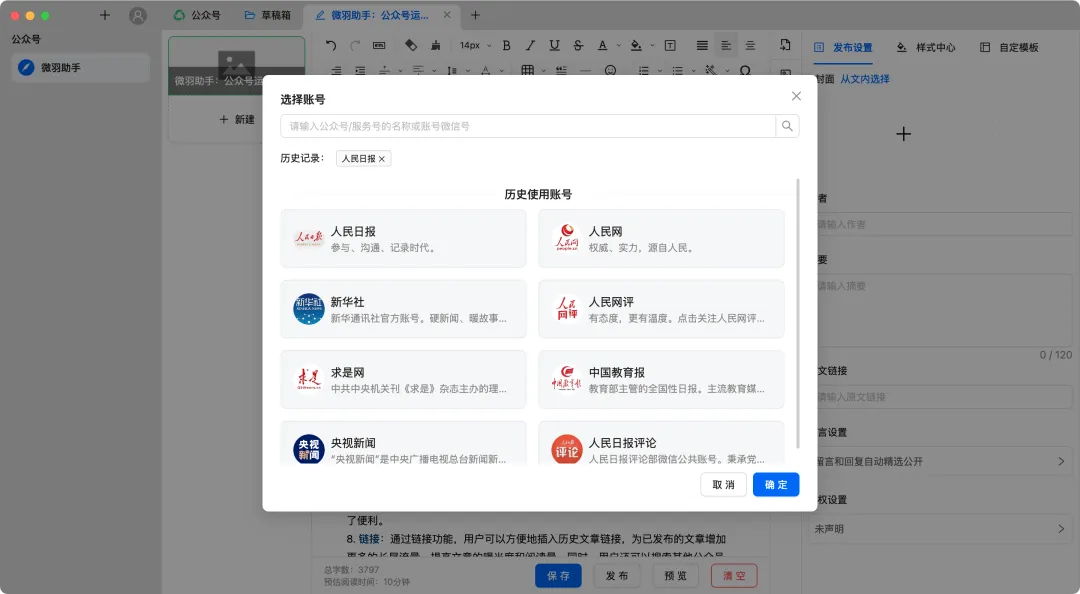Toggle bold formatting
Image resolution: width=1080 pixels, height=594 pixels.
[506, 45]
